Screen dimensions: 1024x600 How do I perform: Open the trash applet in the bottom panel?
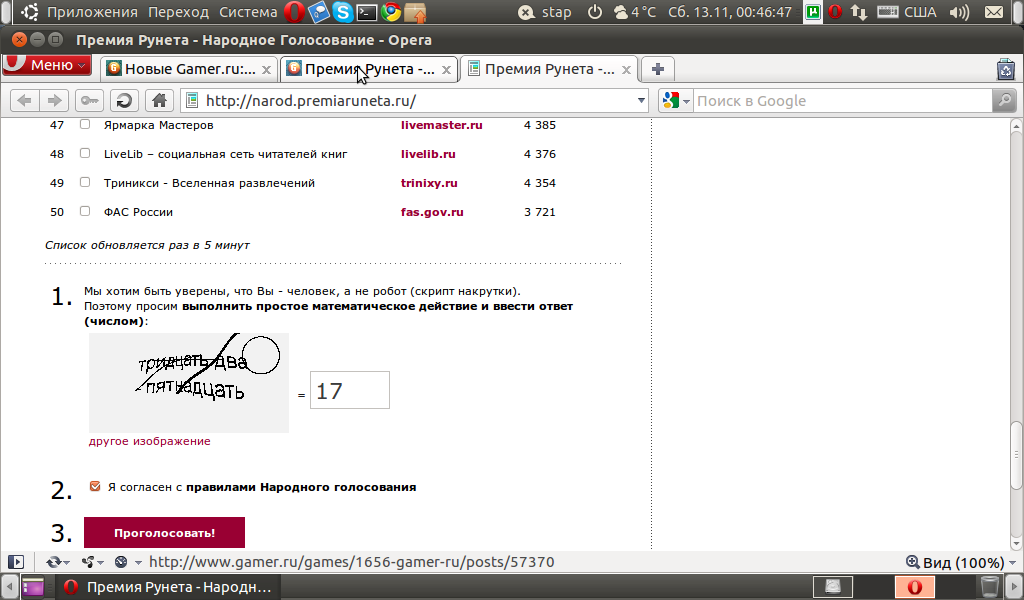[990, 587]
